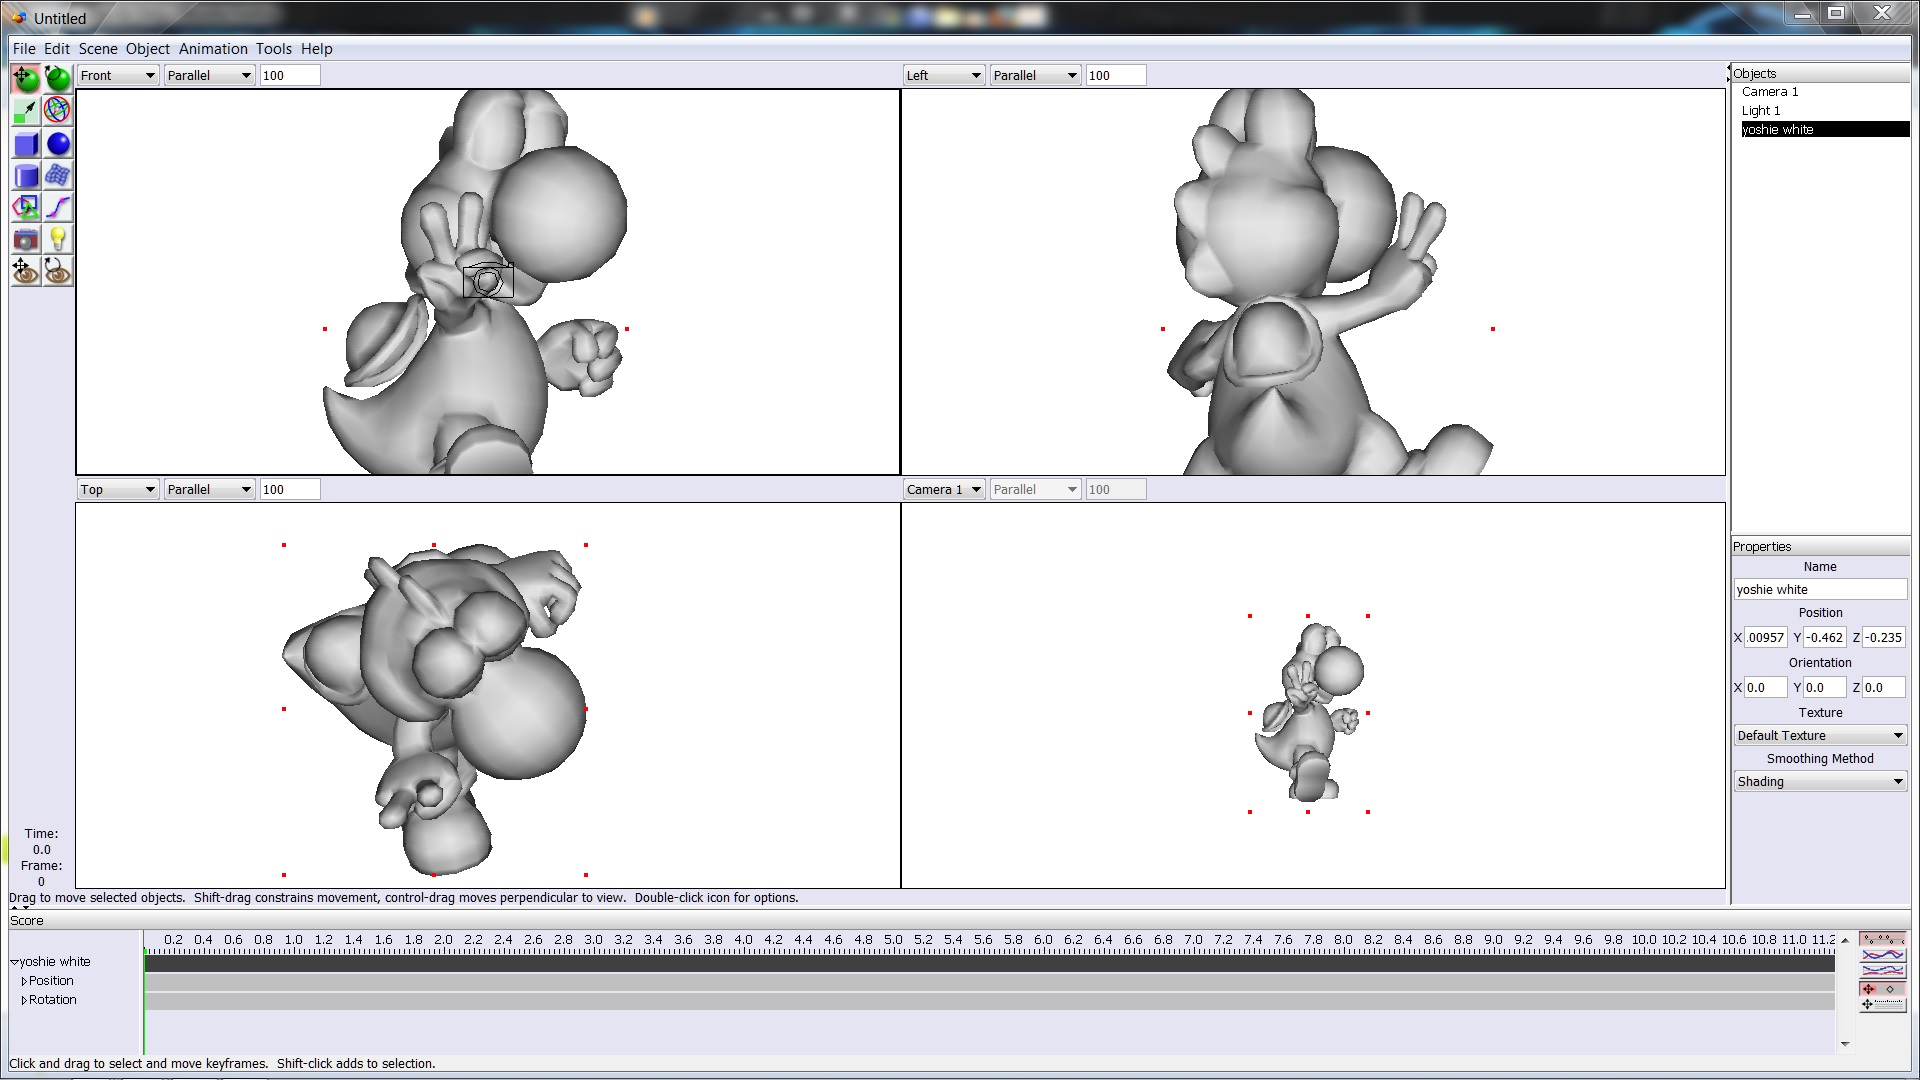Select yoshie white in Objects list

tap(1825, 130)
